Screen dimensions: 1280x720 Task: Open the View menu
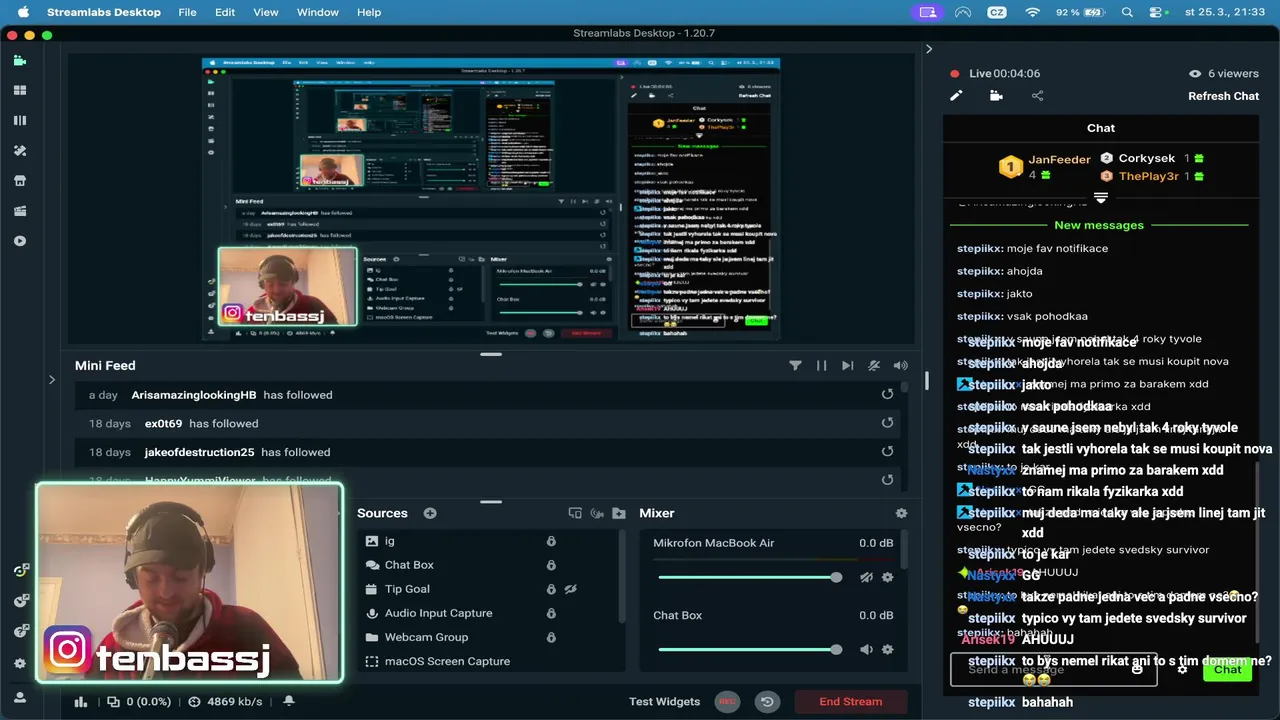266,12
